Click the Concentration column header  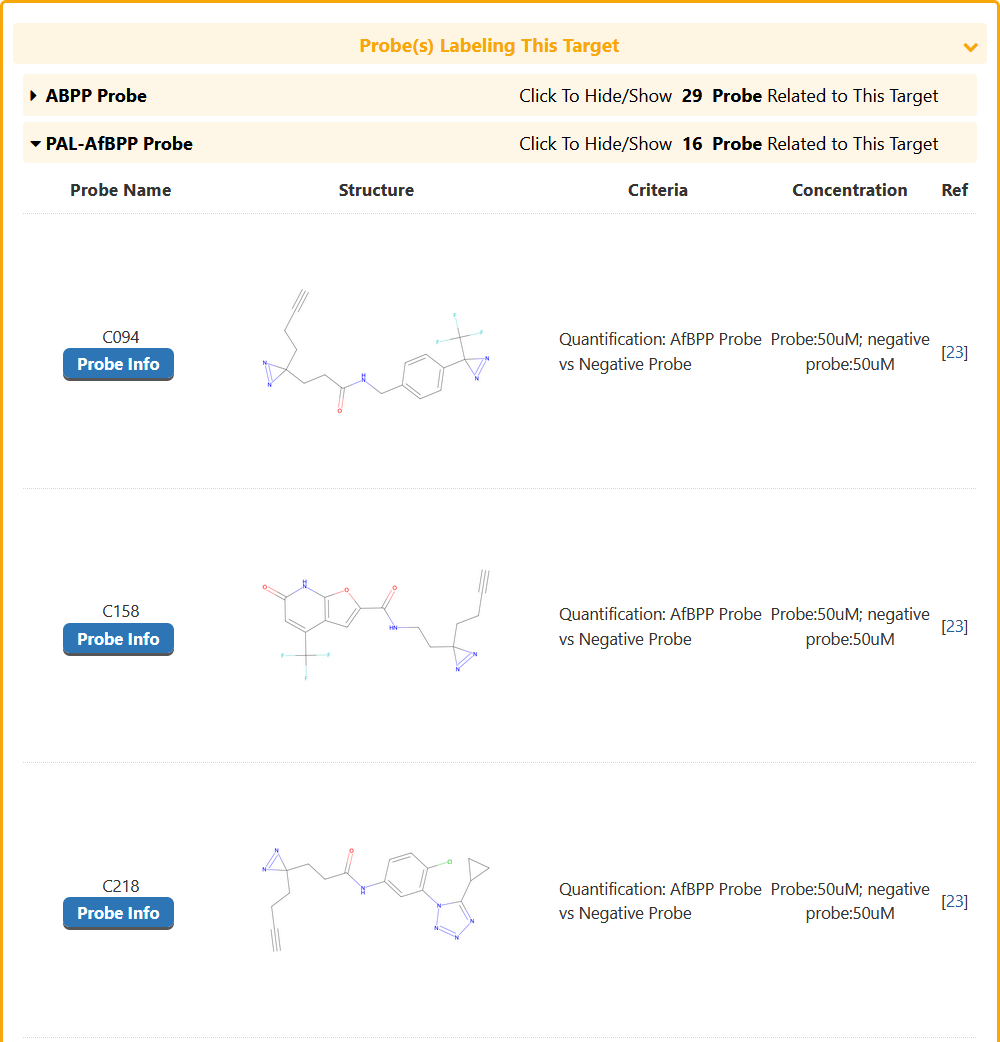click(849, 190)
